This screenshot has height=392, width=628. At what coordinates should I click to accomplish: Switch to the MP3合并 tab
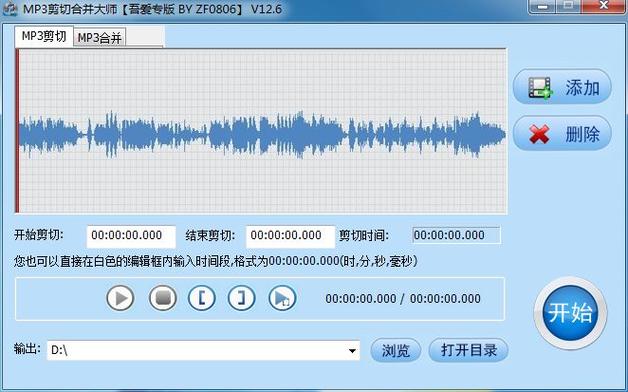(100, 38)
